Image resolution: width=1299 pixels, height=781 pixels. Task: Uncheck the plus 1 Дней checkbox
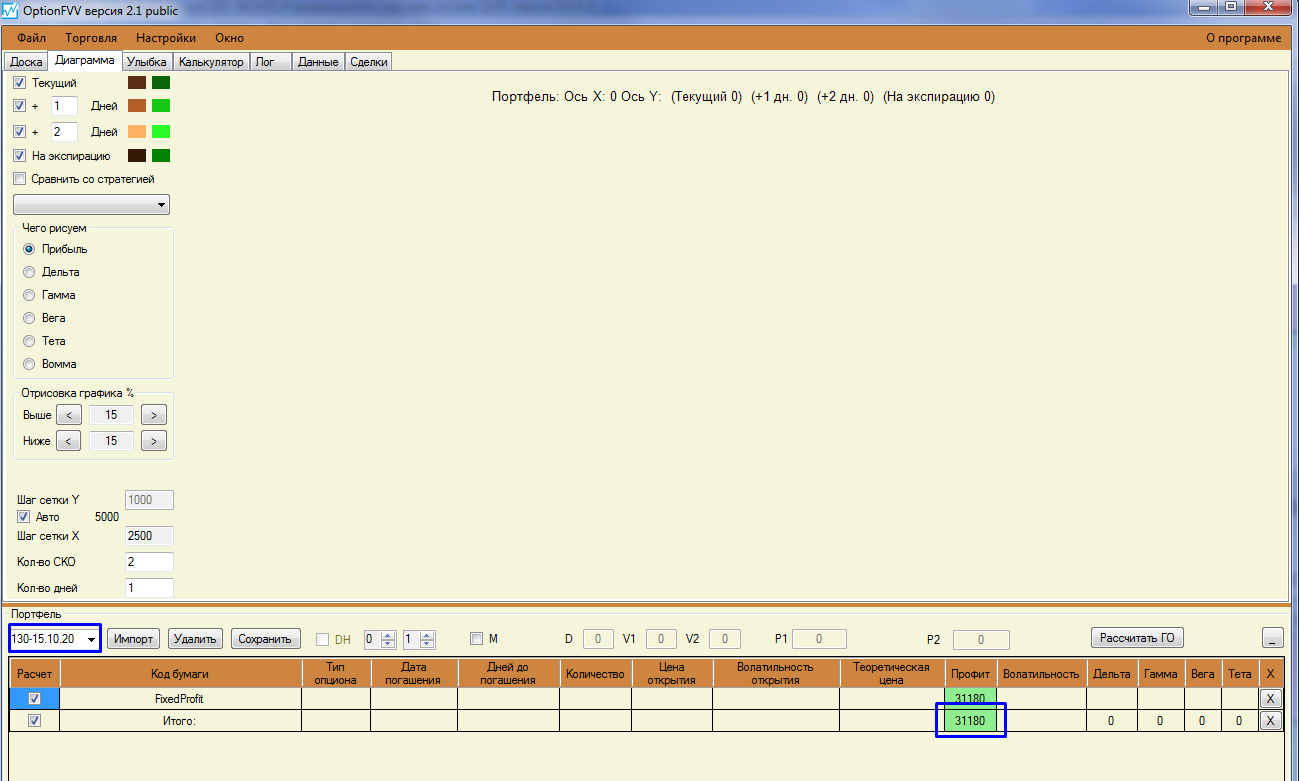click(x=19, y=105)
